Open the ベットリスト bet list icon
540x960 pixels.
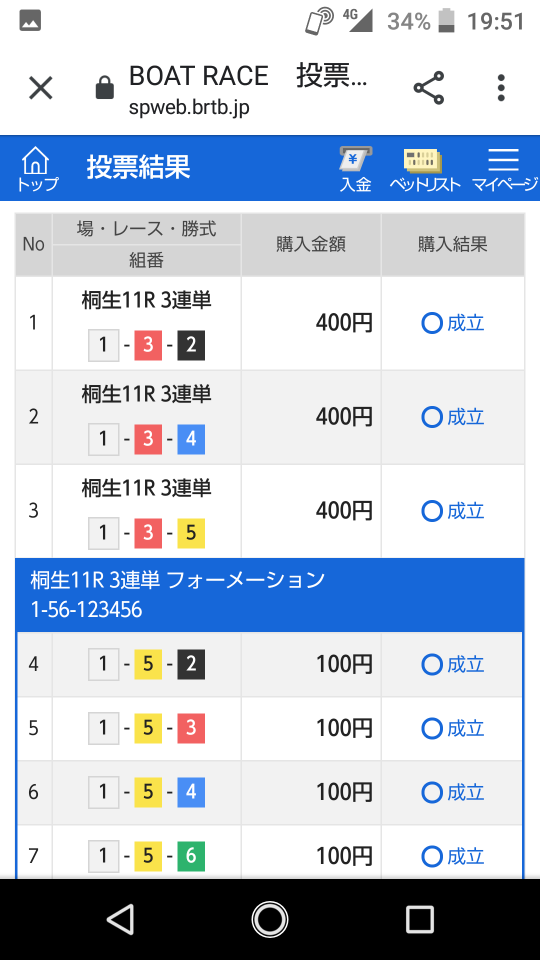[424, 169]
